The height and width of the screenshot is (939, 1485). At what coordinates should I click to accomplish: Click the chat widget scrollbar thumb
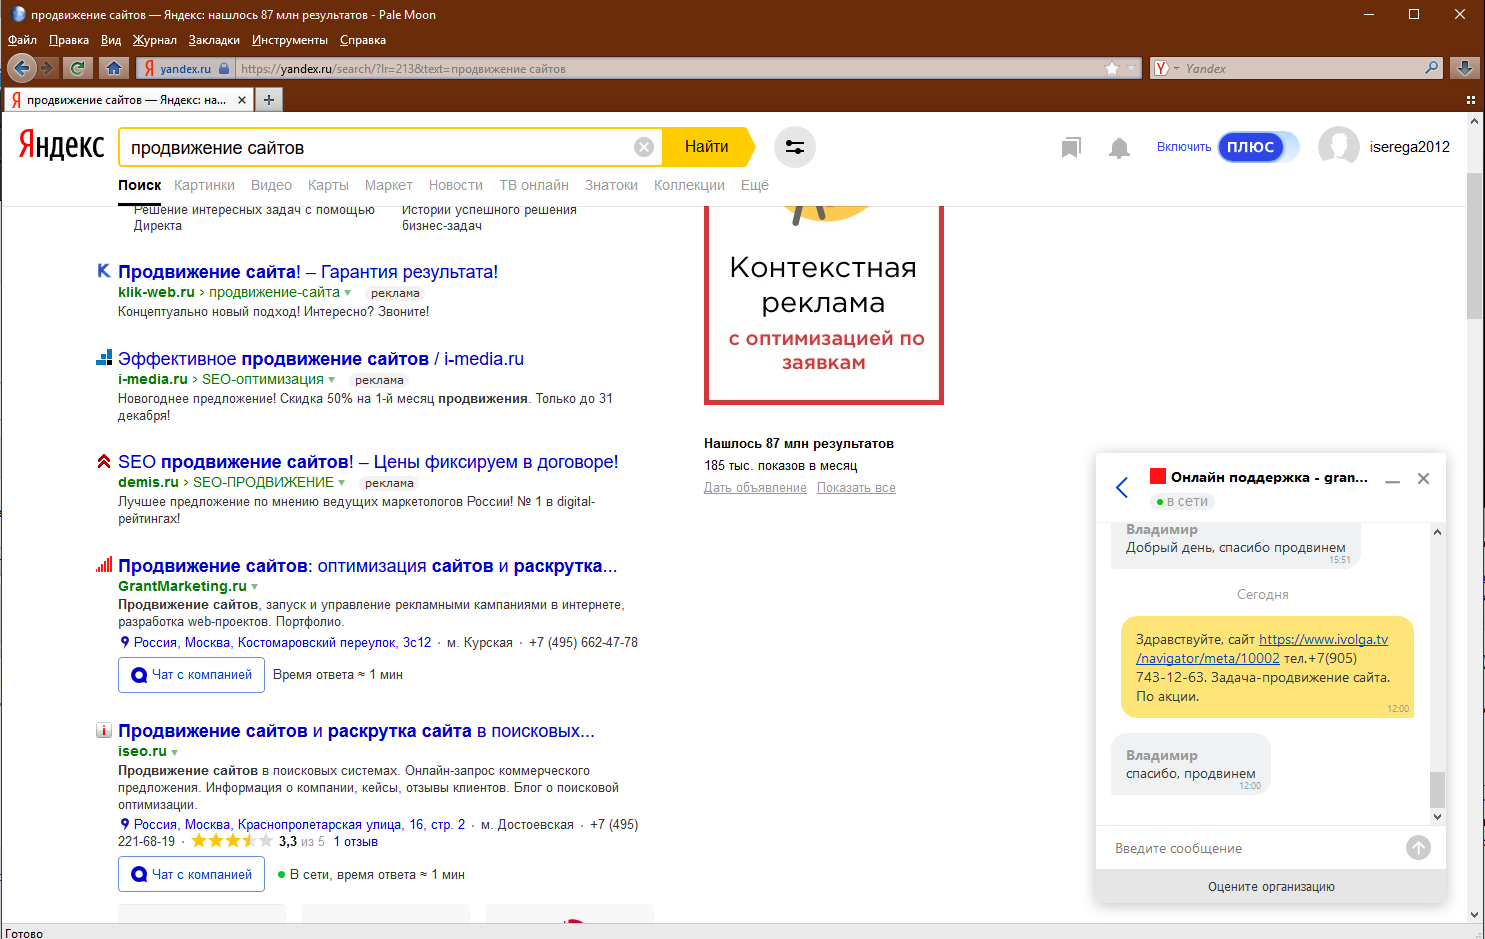click(x=1437, y=789)
